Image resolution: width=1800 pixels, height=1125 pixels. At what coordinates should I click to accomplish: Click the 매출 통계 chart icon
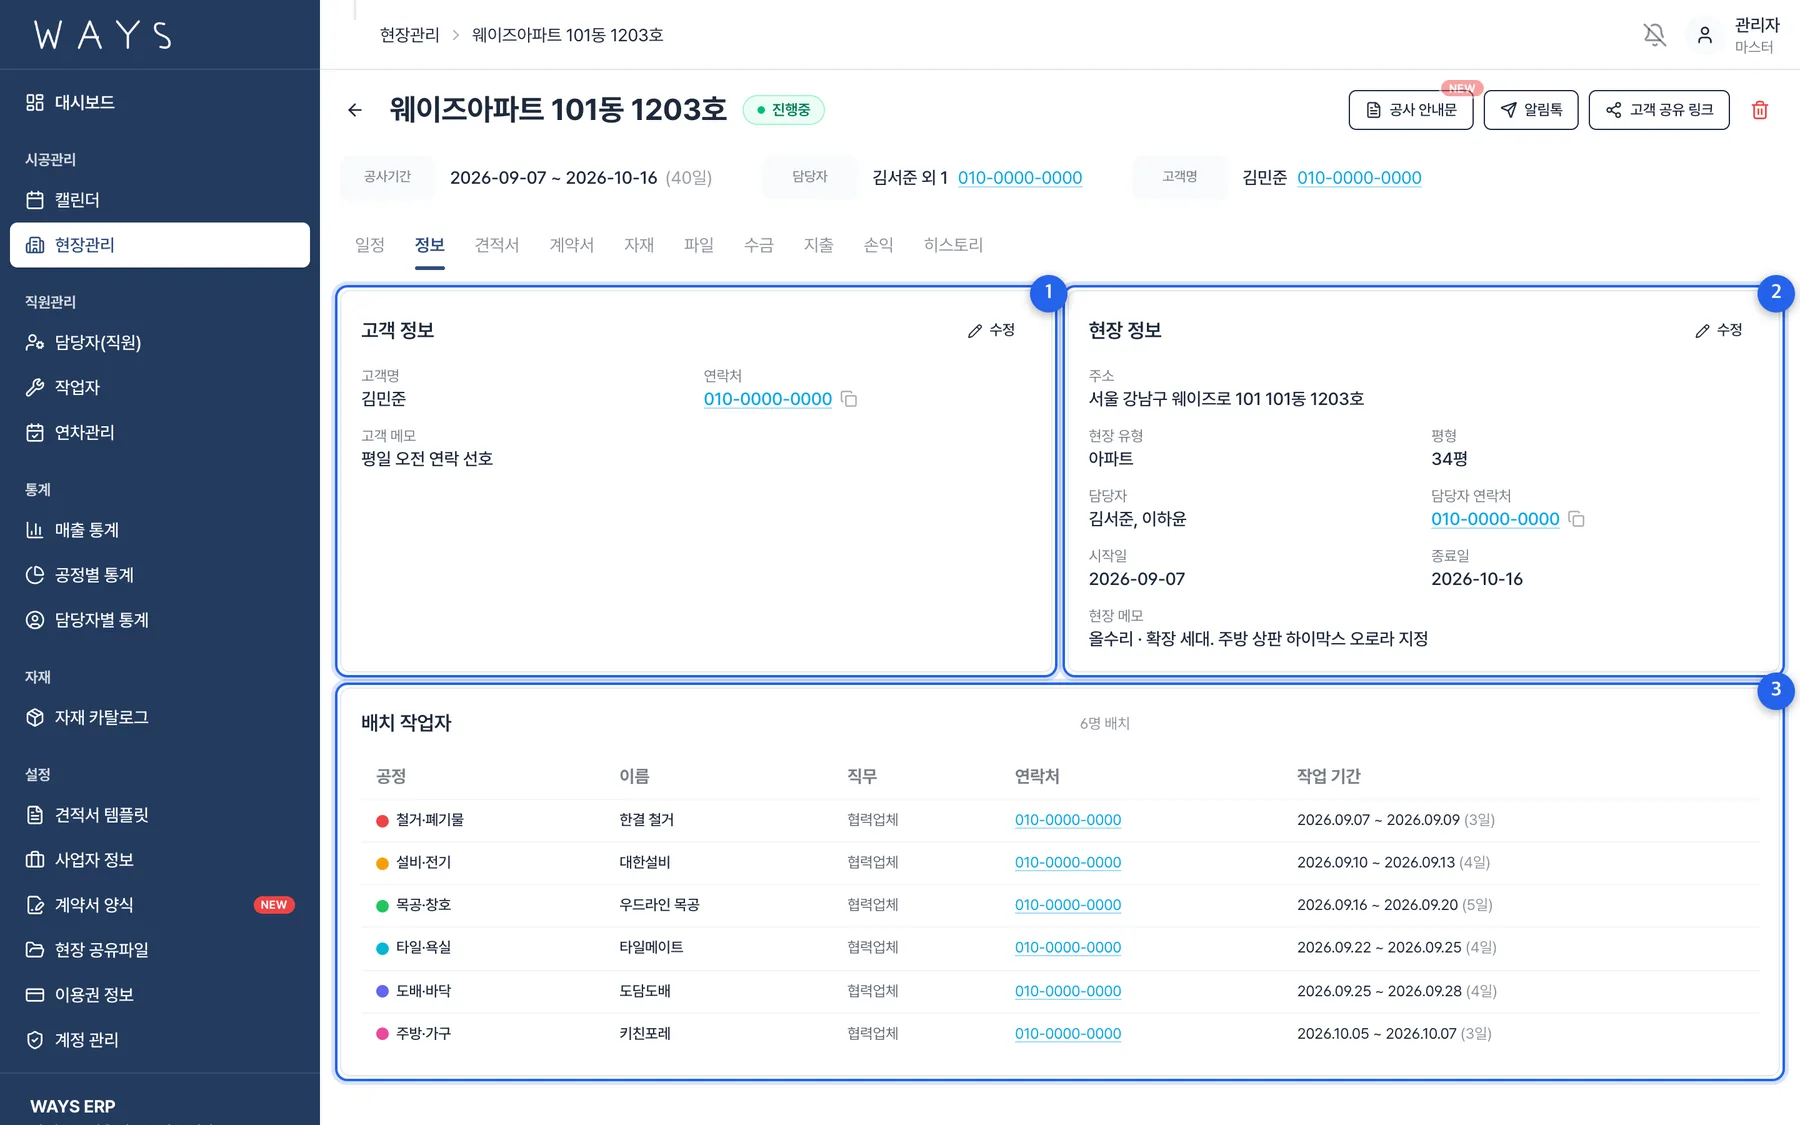35,530
